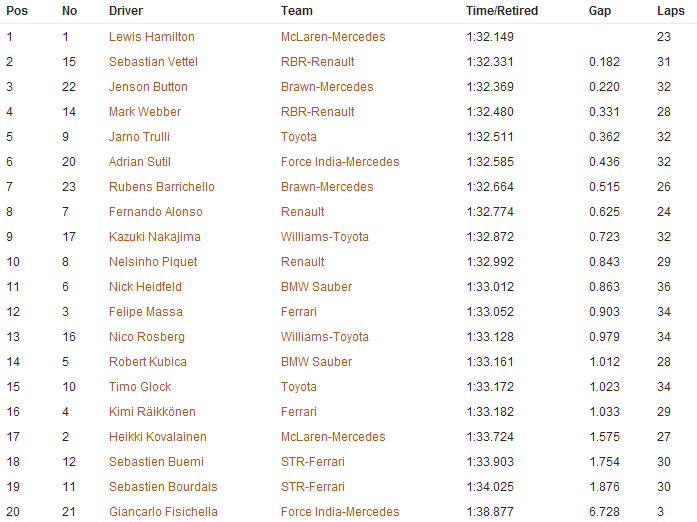Image resolution: width=697 pixels, height=522 pixels.
Task: Click Jenson Button driver name
Action: click(148, 87)
